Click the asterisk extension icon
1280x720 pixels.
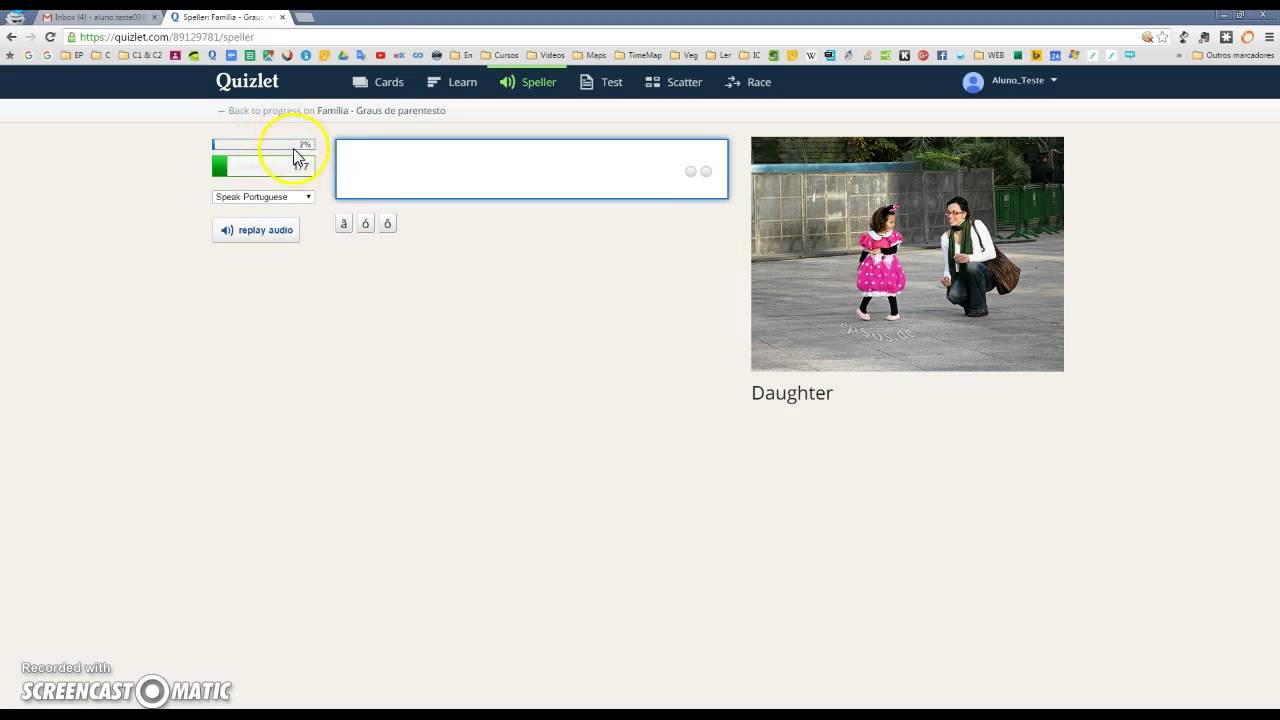click(1226, 37)
